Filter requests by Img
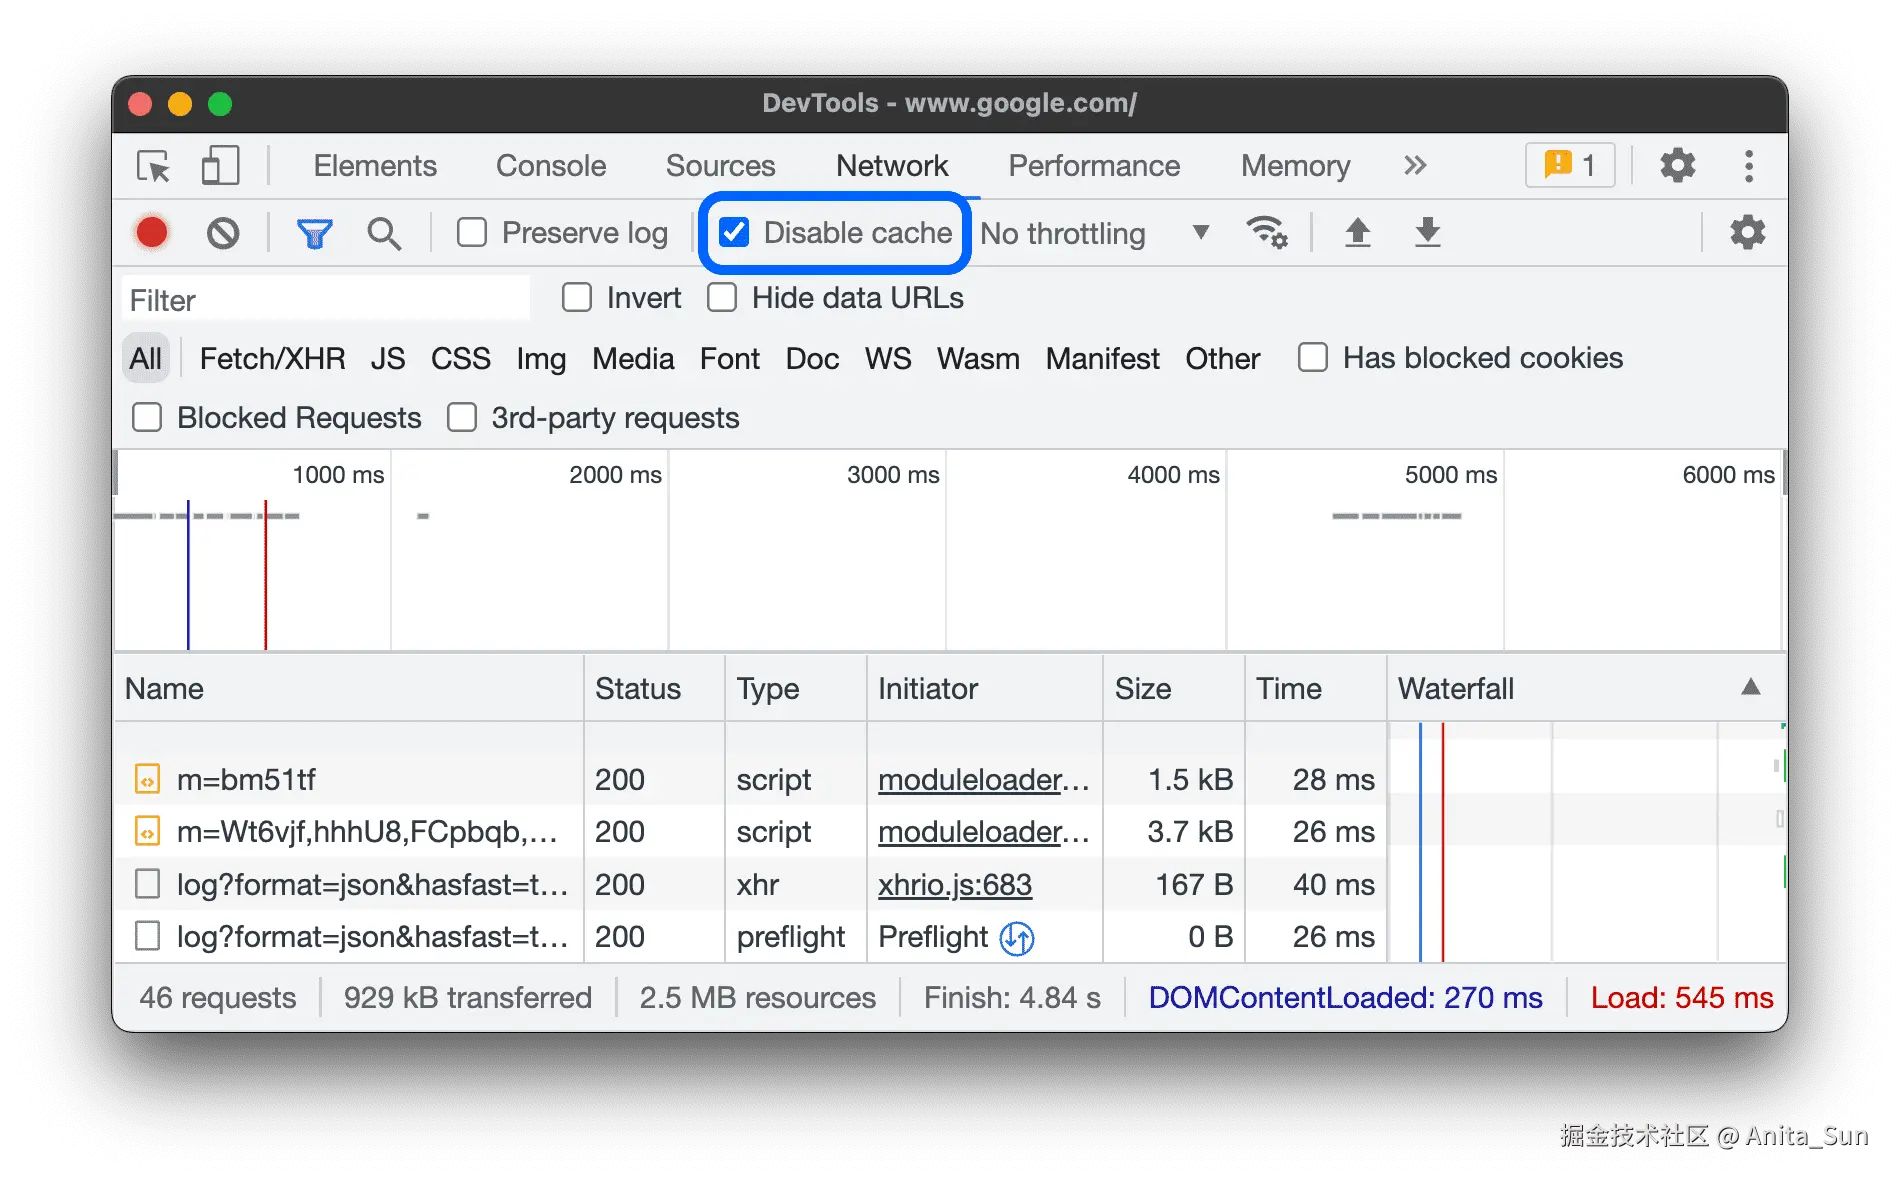 pos(541,359)
